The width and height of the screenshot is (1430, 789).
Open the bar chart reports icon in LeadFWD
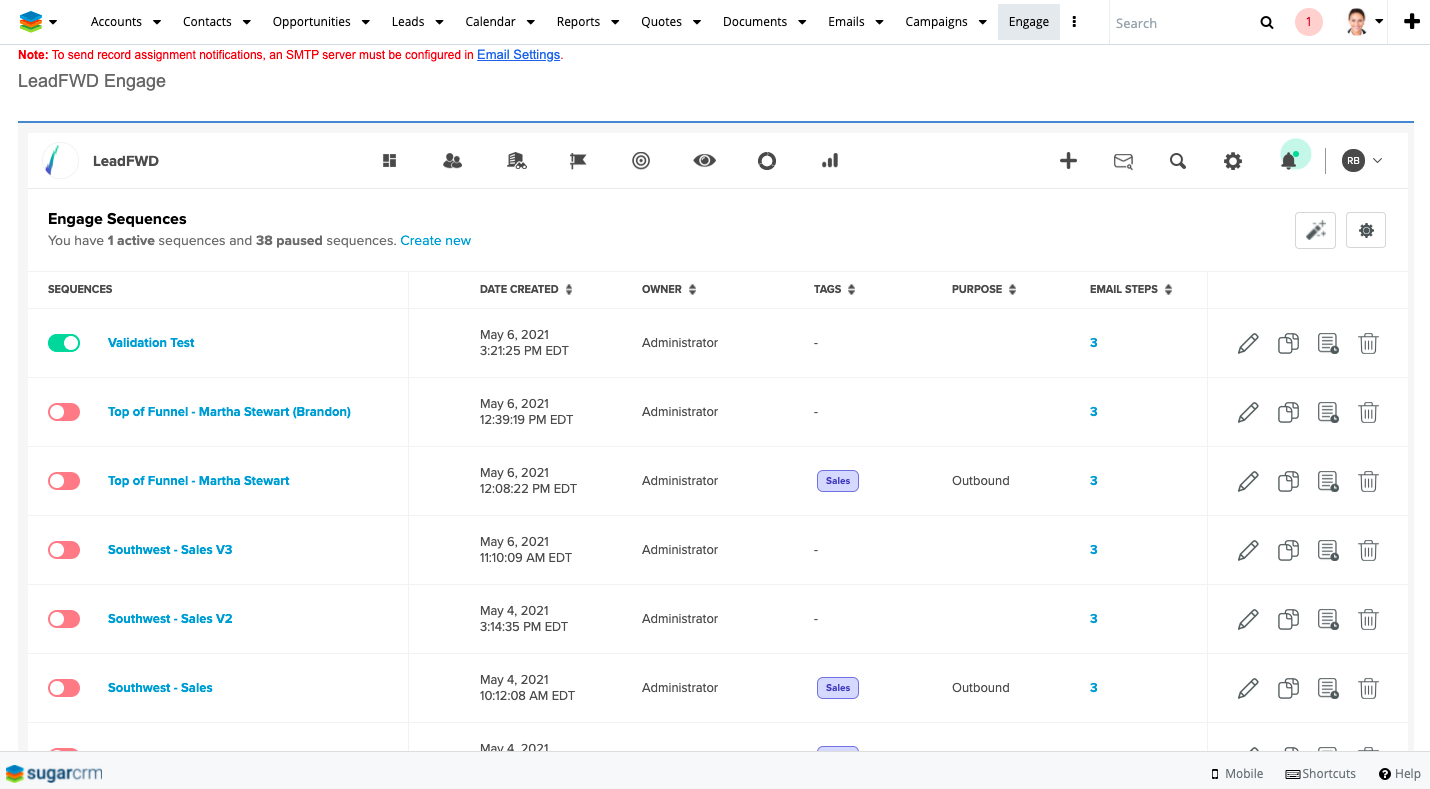click(x=830, y=160)
